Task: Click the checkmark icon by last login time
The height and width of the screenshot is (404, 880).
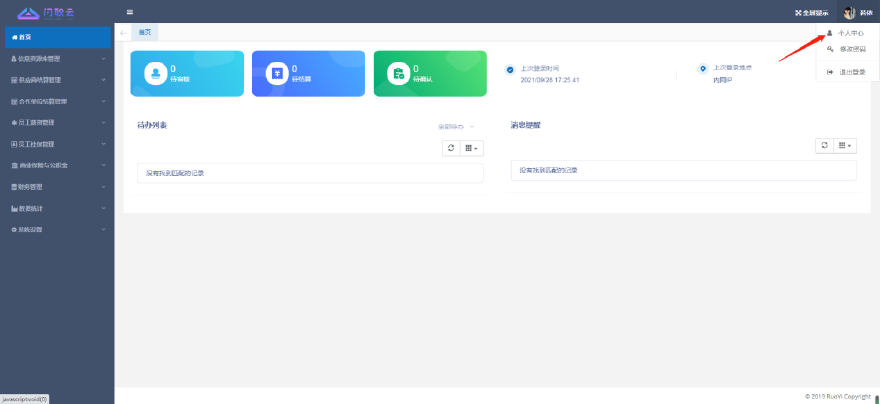Action: [510, 70]
